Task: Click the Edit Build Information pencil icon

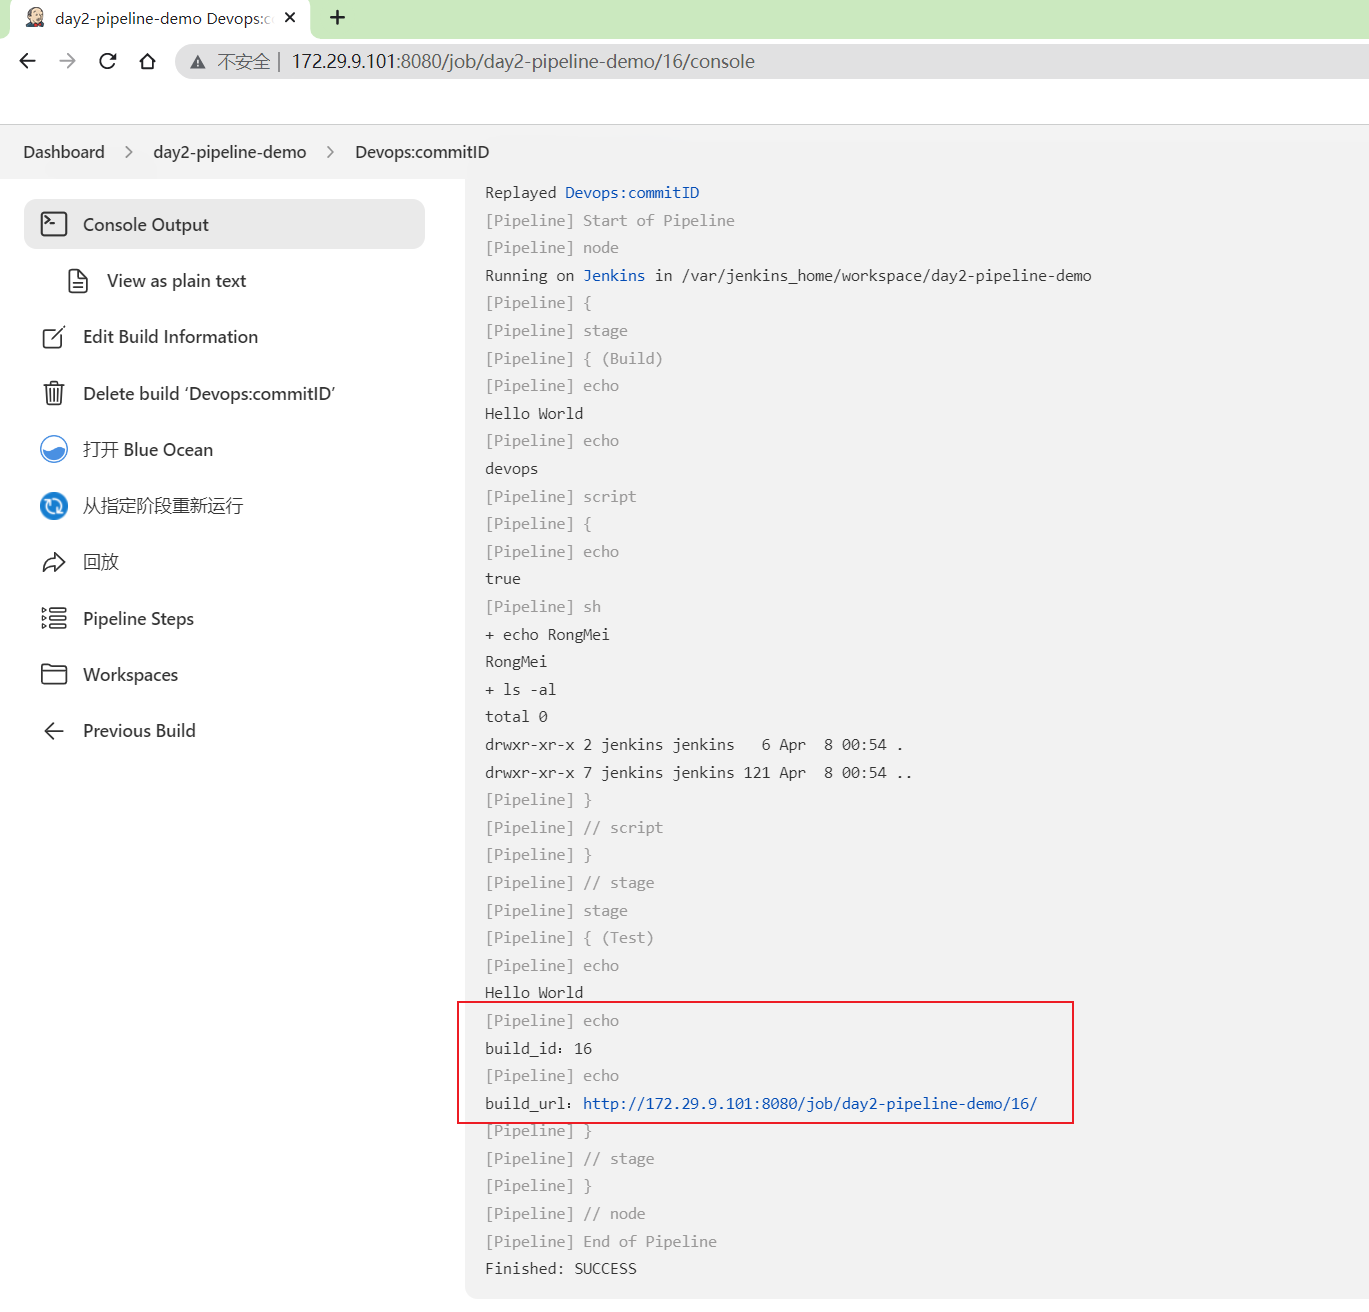Action: coord(54,337)
